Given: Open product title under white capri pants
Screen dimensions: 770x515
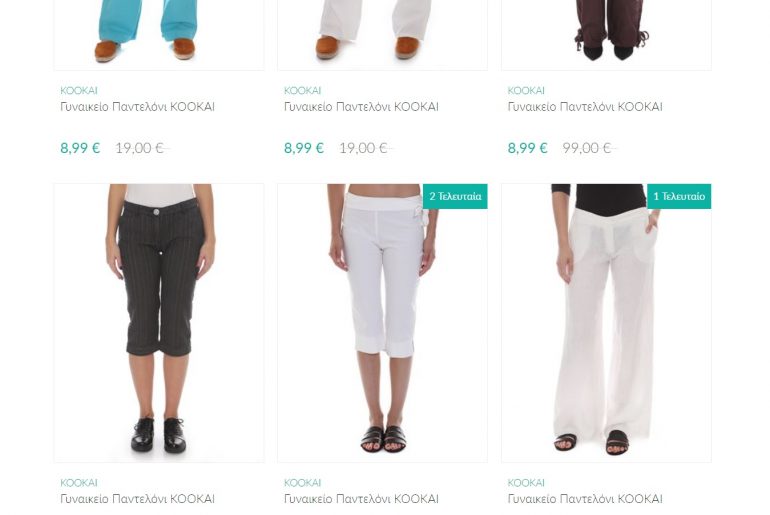Looking at the screenshot, I should pos(361,499).
